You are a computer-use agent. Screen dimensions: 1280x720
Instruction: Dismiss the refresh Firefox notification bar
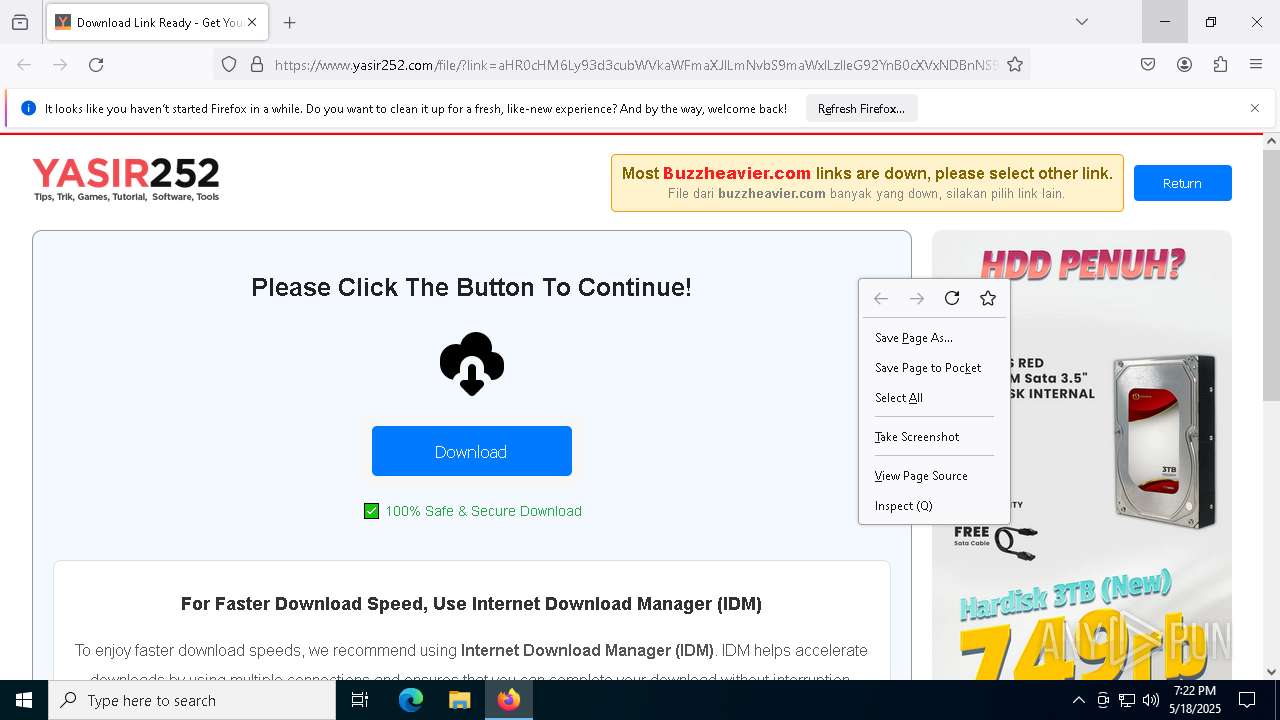pos(1255,108)
